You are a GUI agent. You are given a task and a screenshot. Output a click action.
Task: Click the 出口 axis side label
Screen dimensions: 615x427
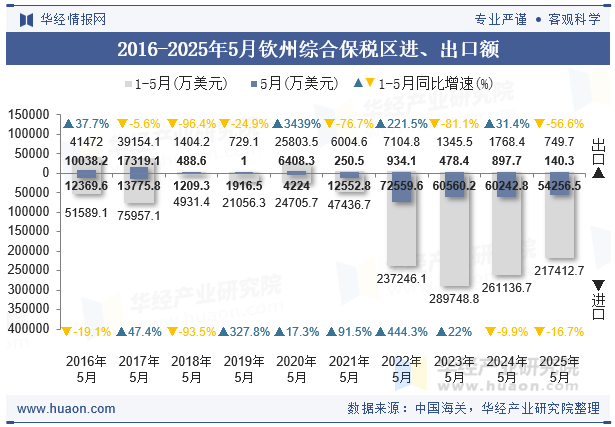point(599,151)
